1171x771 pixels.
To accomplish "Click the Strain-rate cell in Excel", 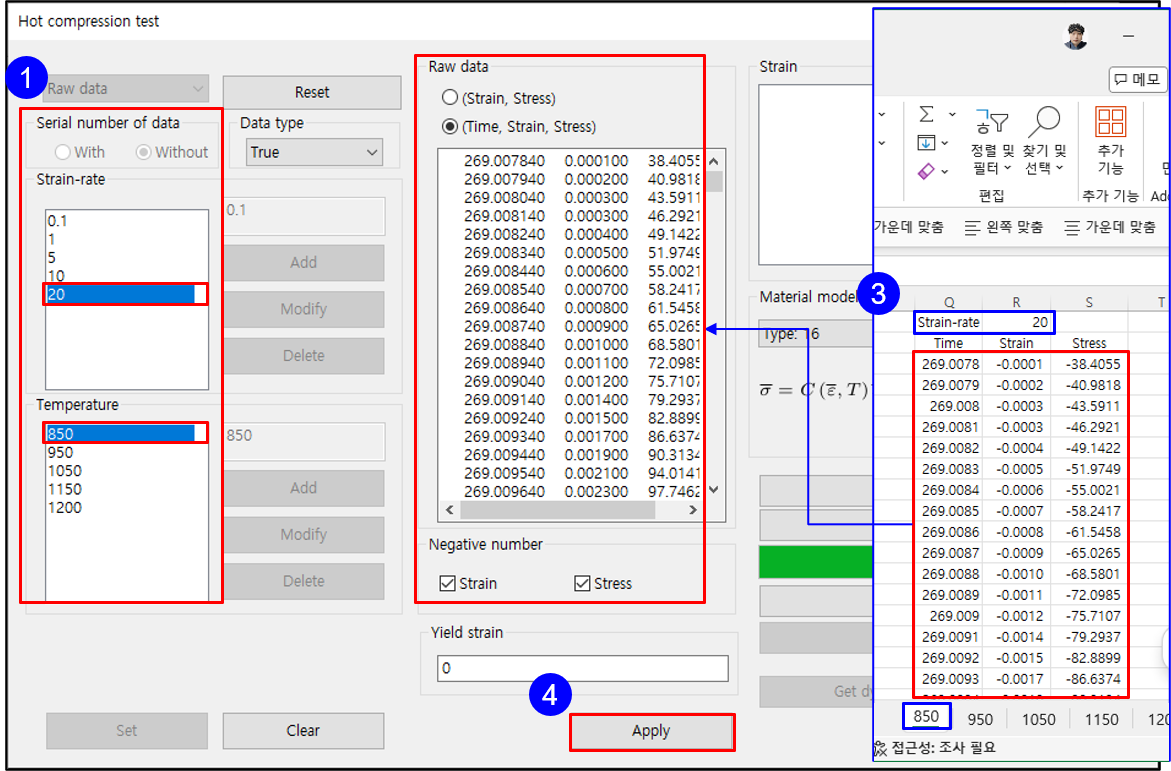I will (x=948, y=323).
